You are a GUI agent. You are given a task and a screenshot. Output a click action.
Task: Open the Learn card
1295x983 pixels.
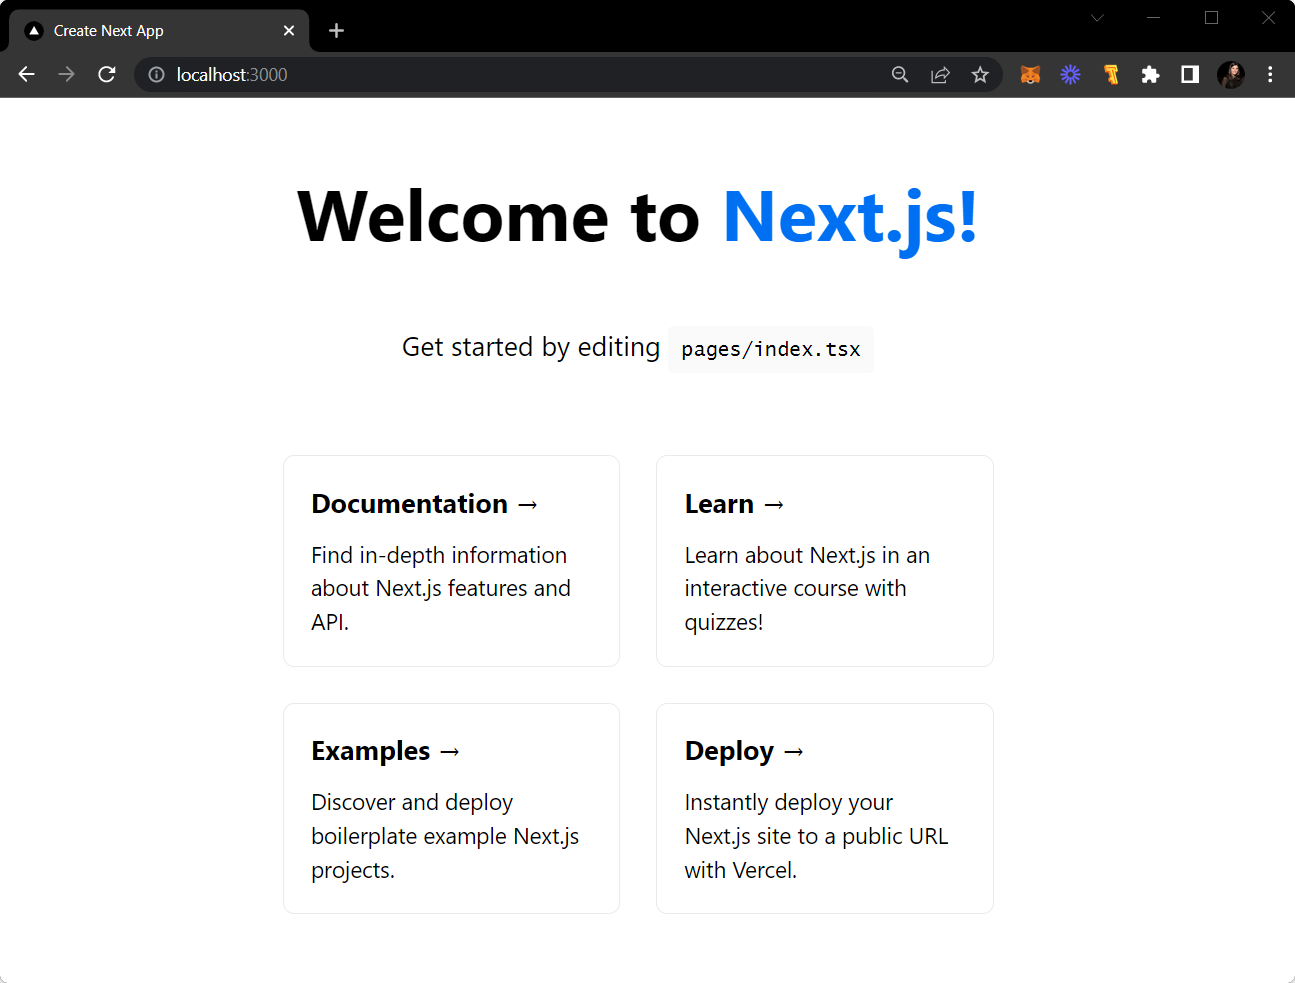click(825, 561)
